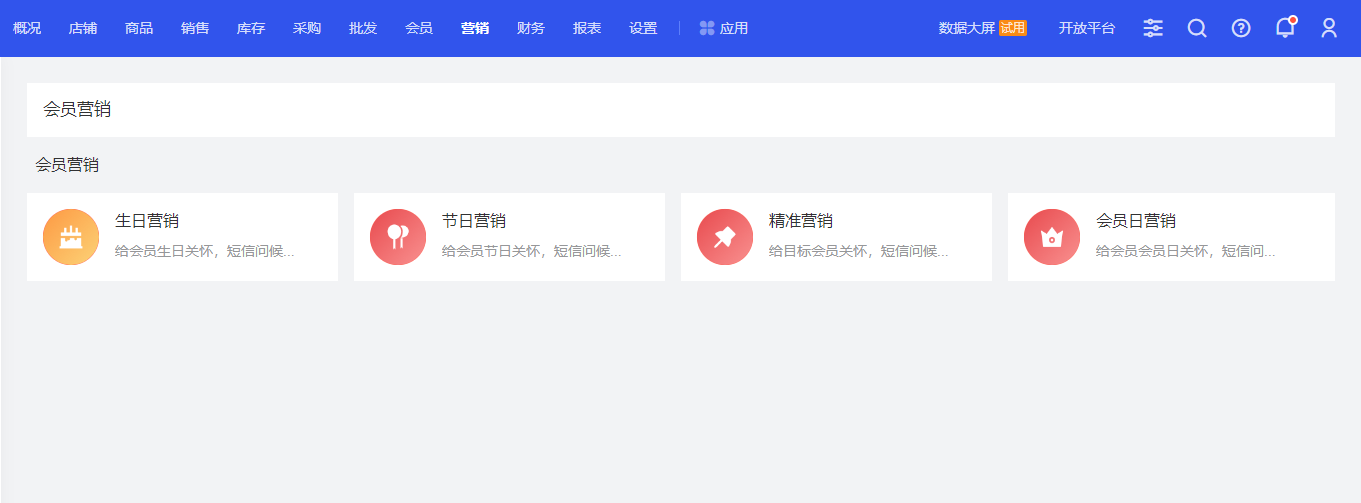The width and height of the screenshot is (1361, 503).
Task: Click the search magnifier icon
Action: [x=1197, y=28]
